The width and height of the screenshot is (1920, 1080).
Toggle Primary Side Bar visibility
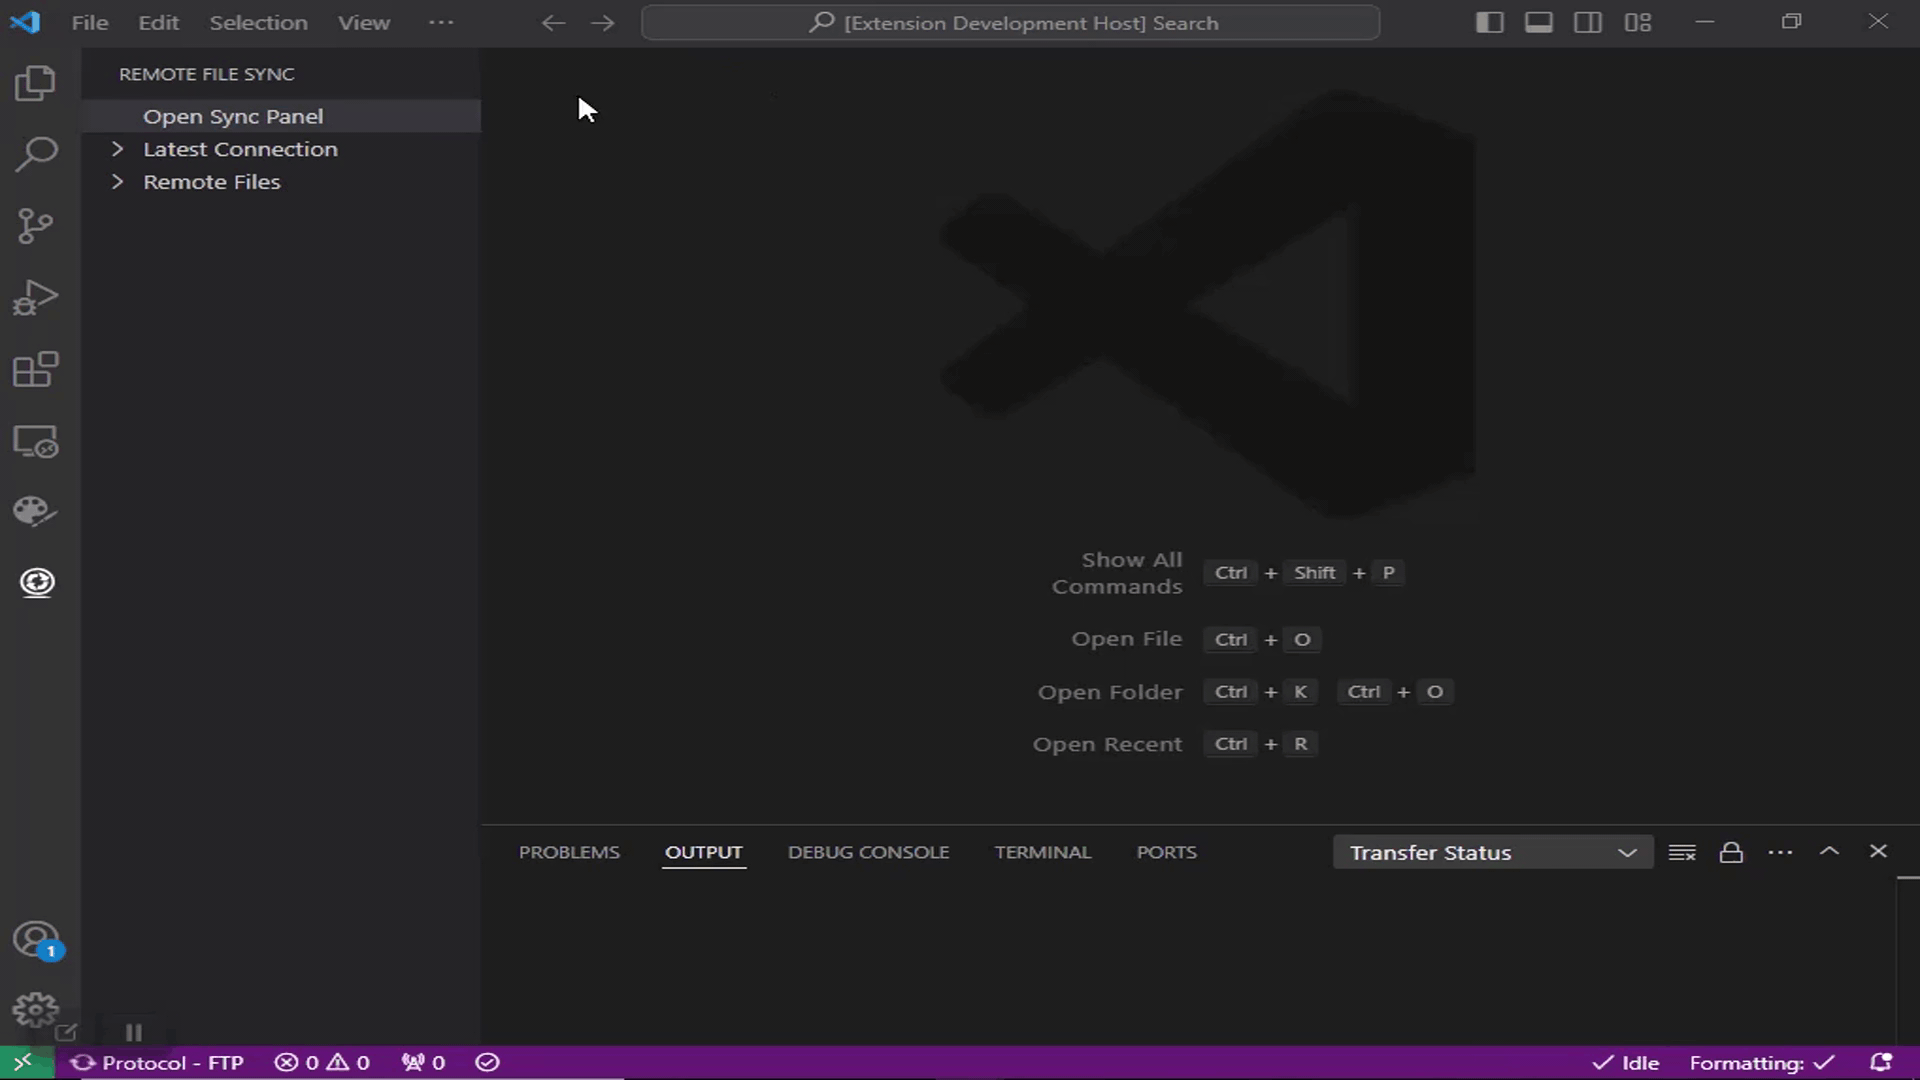pyautogui.click(x=1489, y=22)
